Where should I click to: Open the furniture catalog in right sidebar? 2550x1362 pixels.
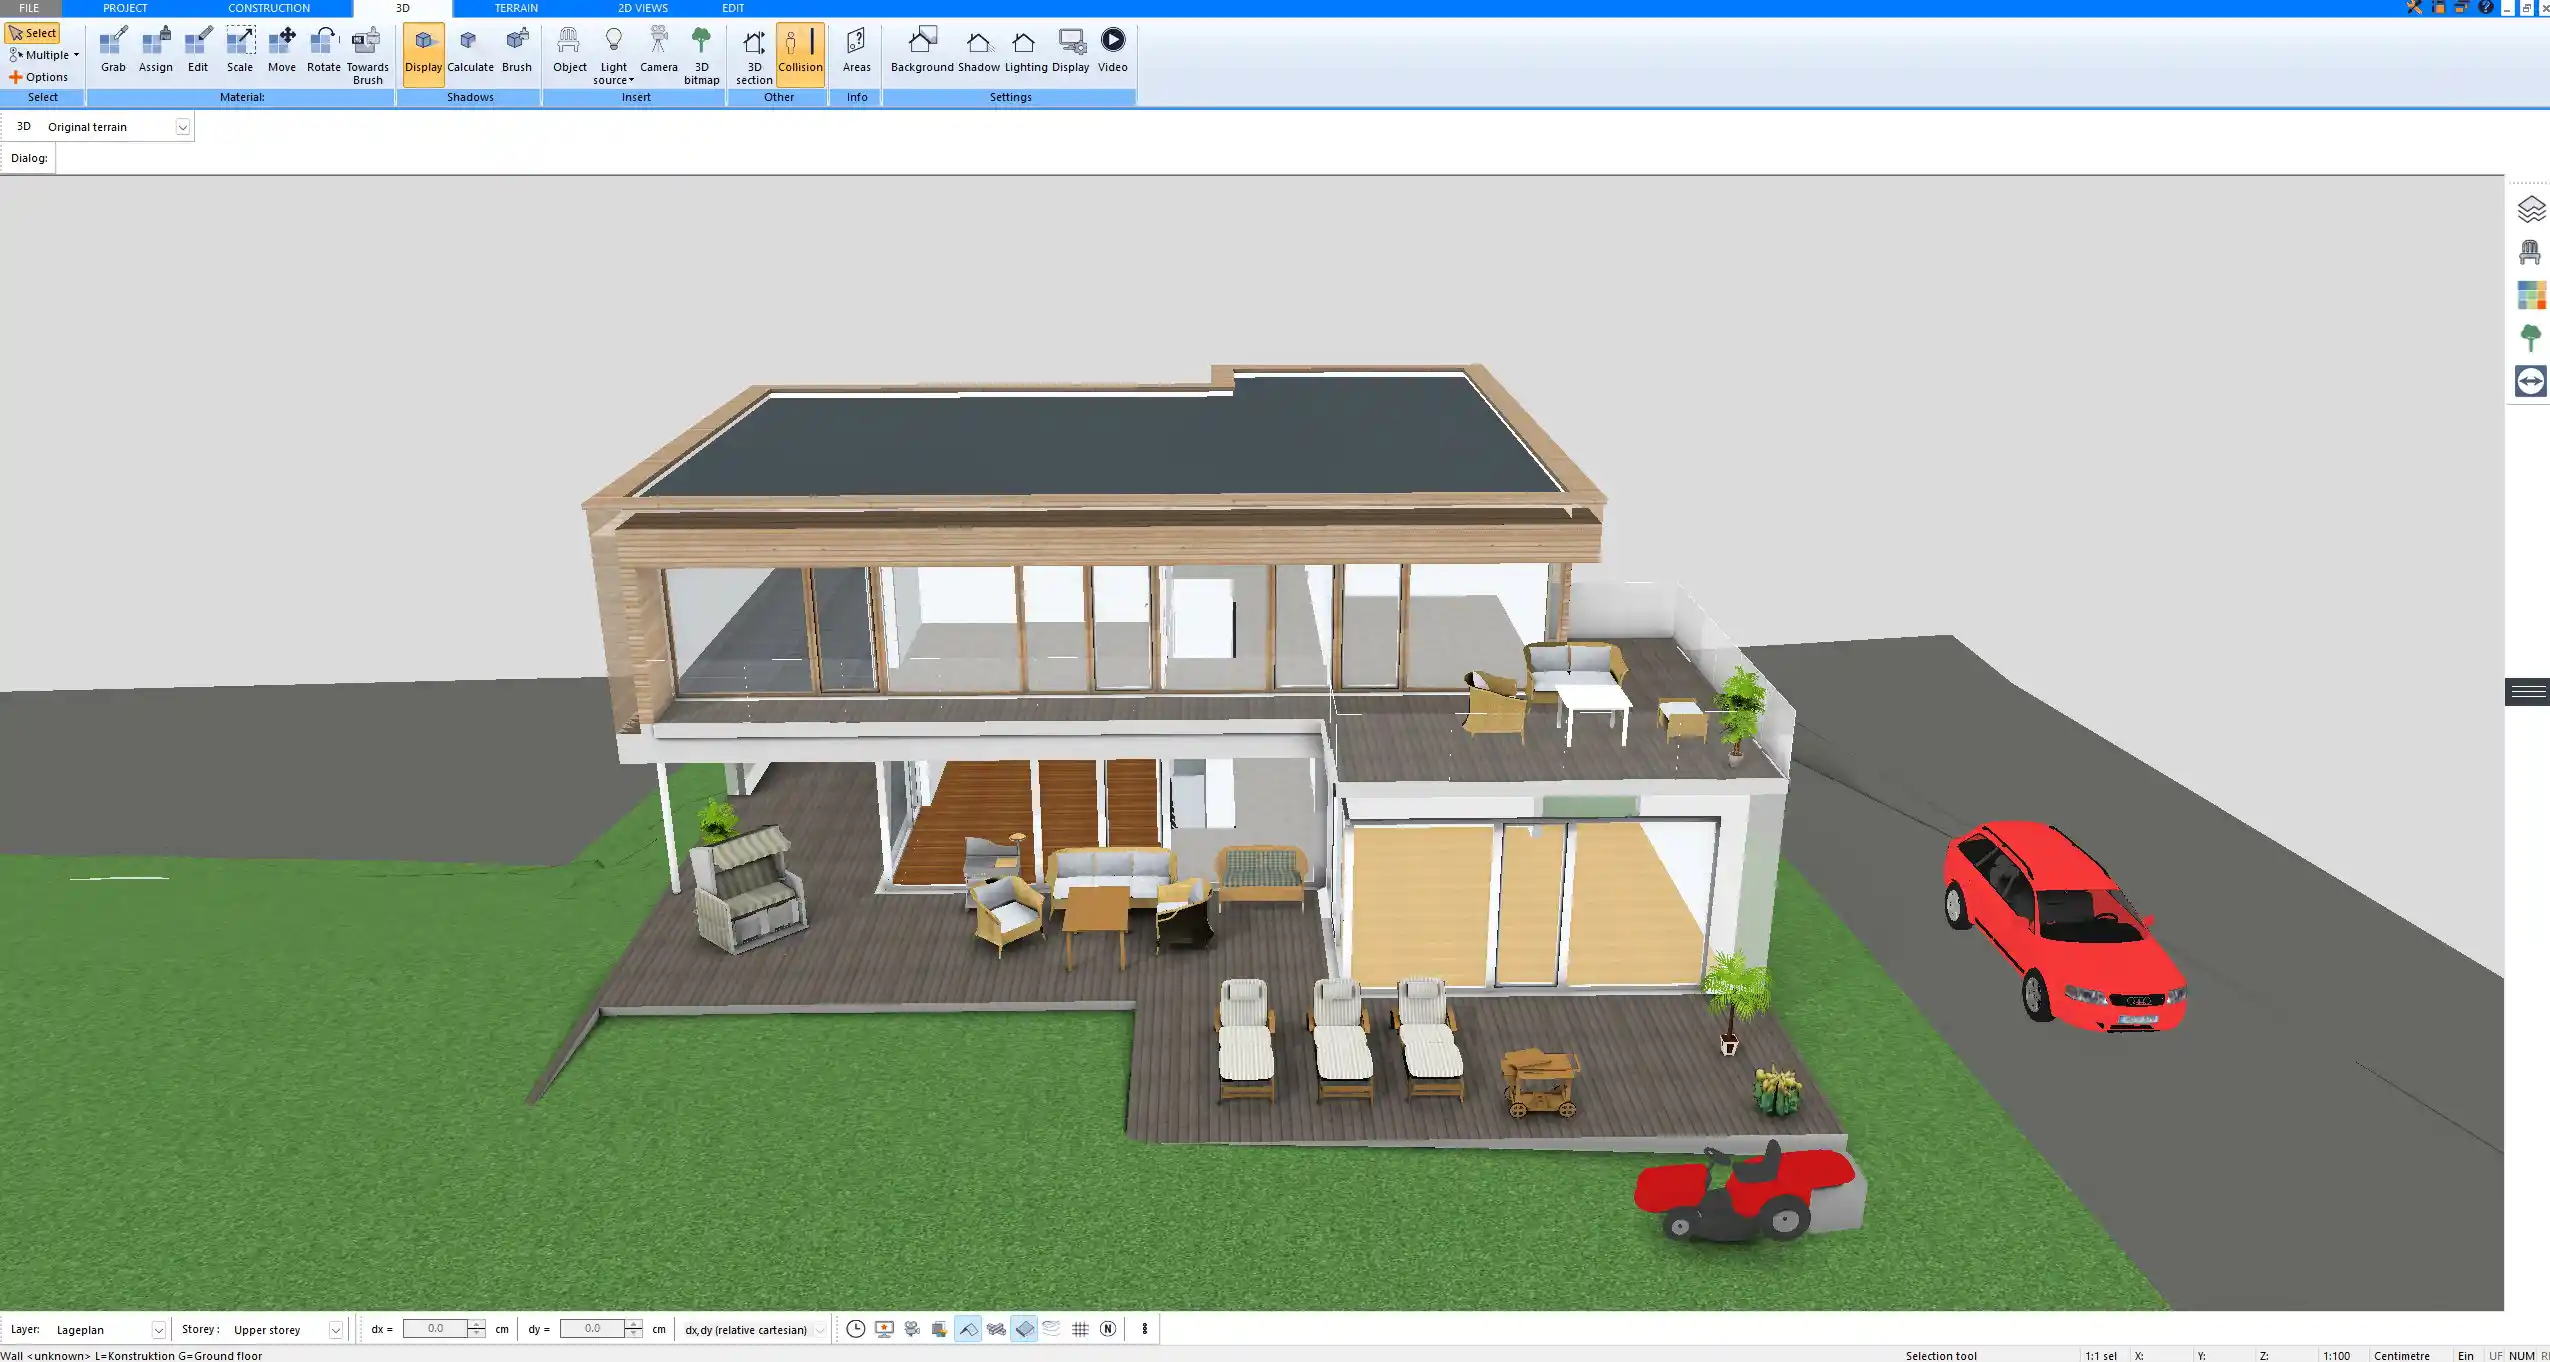(x=2531, y=251)
